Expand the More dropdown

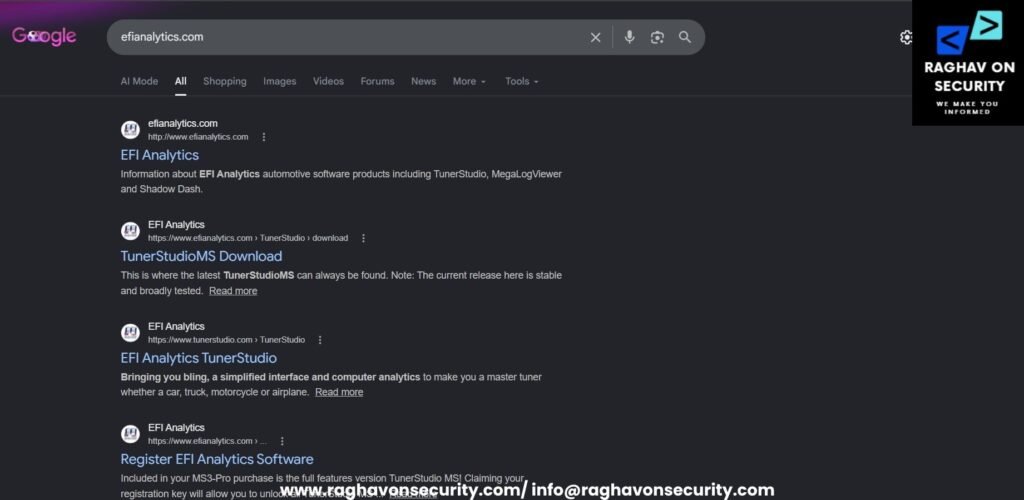point(470,82)
